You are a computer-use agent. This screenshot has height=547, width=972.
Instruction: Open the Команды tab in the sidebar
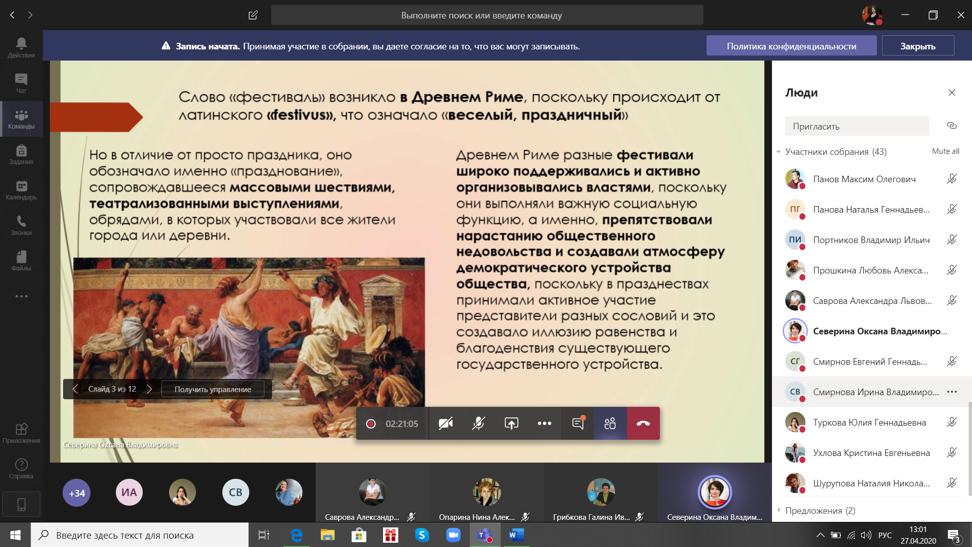click(x=21, y=119)
